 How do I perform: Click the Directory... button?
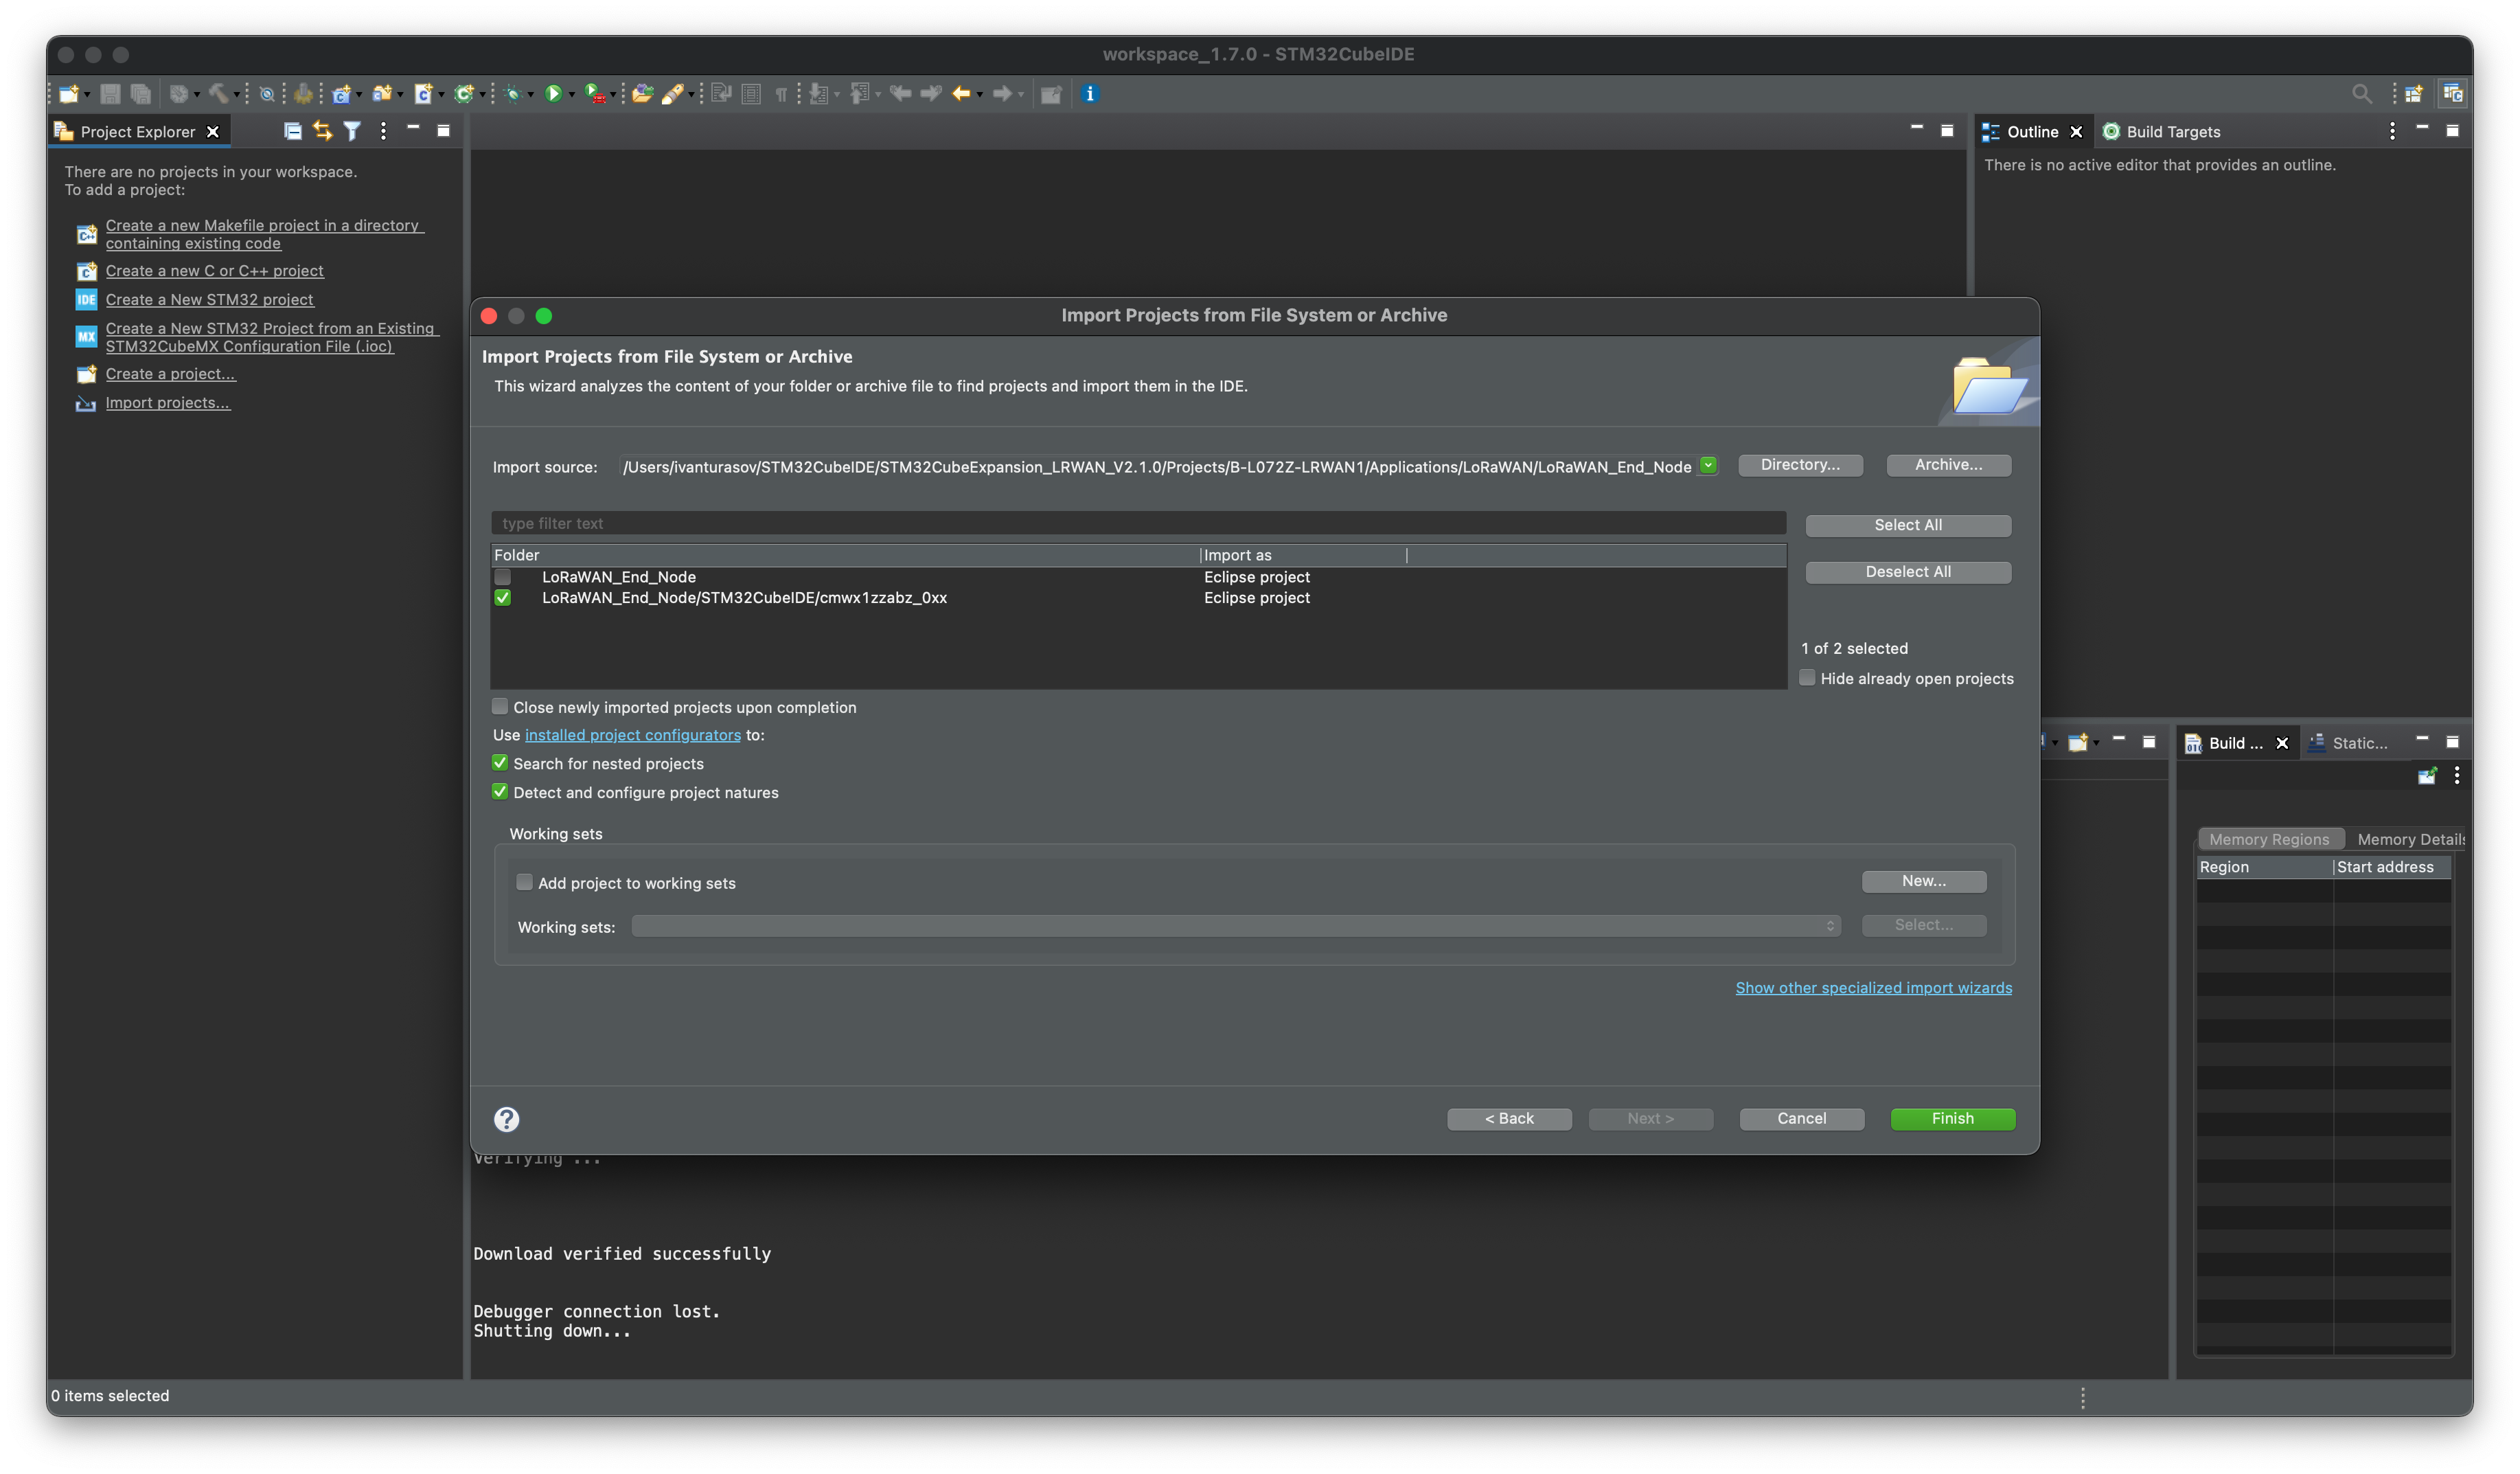click(x=1800, y=465)
